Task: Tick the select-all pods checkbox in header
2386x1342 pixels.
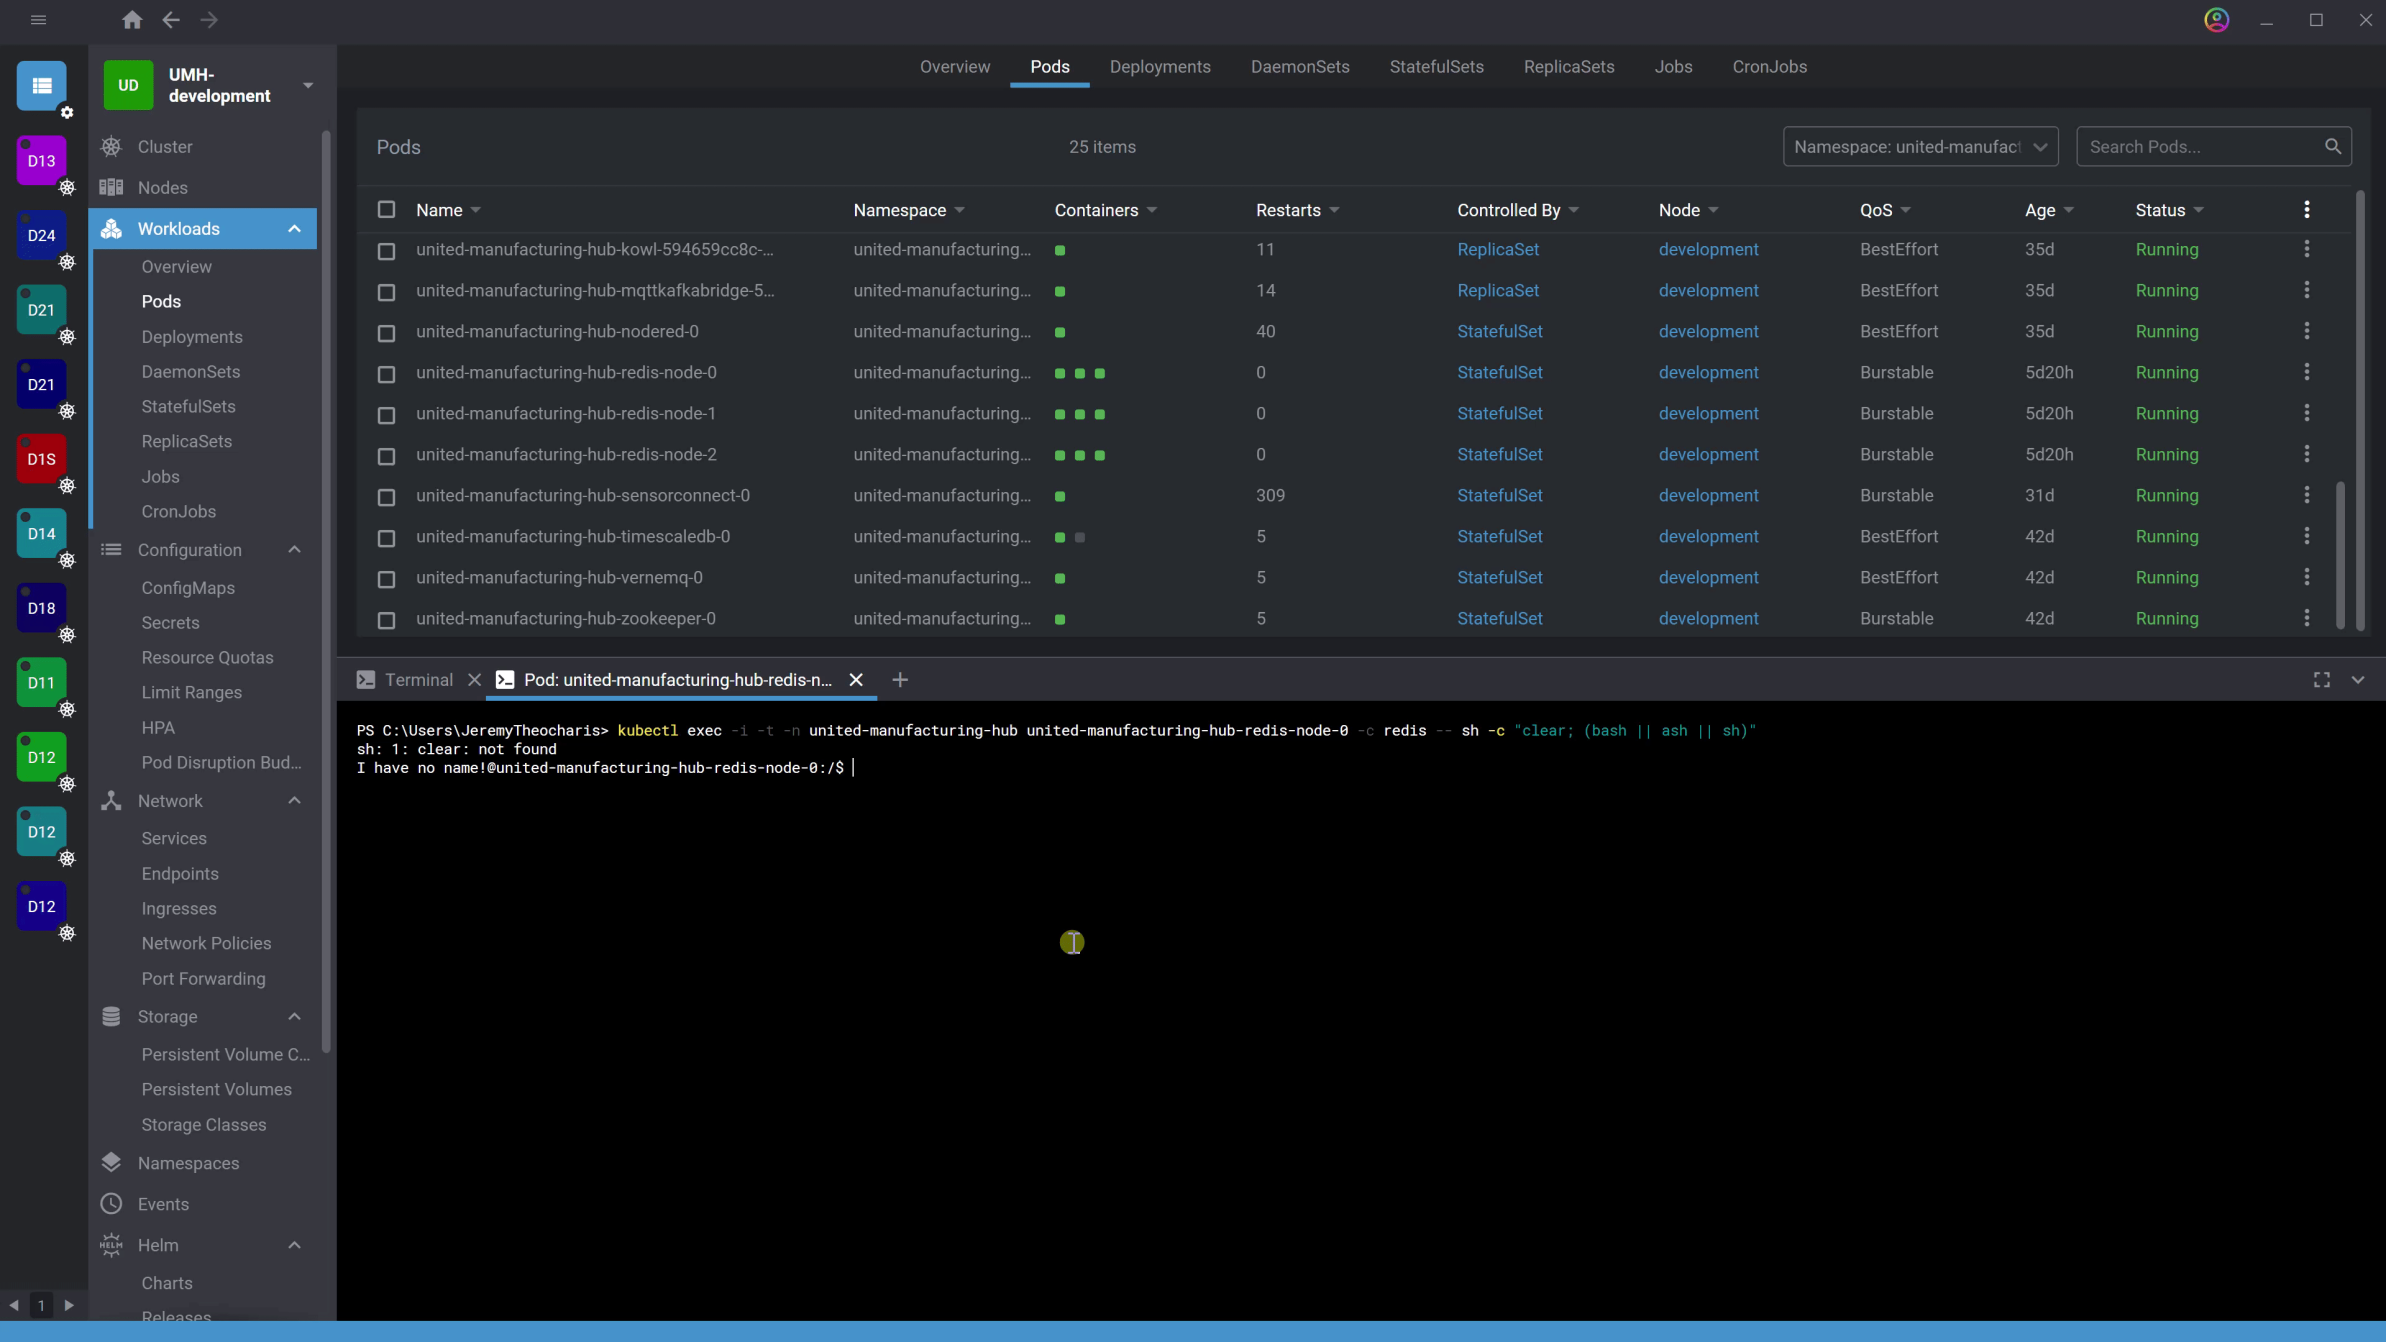Action: pos(386,210)
